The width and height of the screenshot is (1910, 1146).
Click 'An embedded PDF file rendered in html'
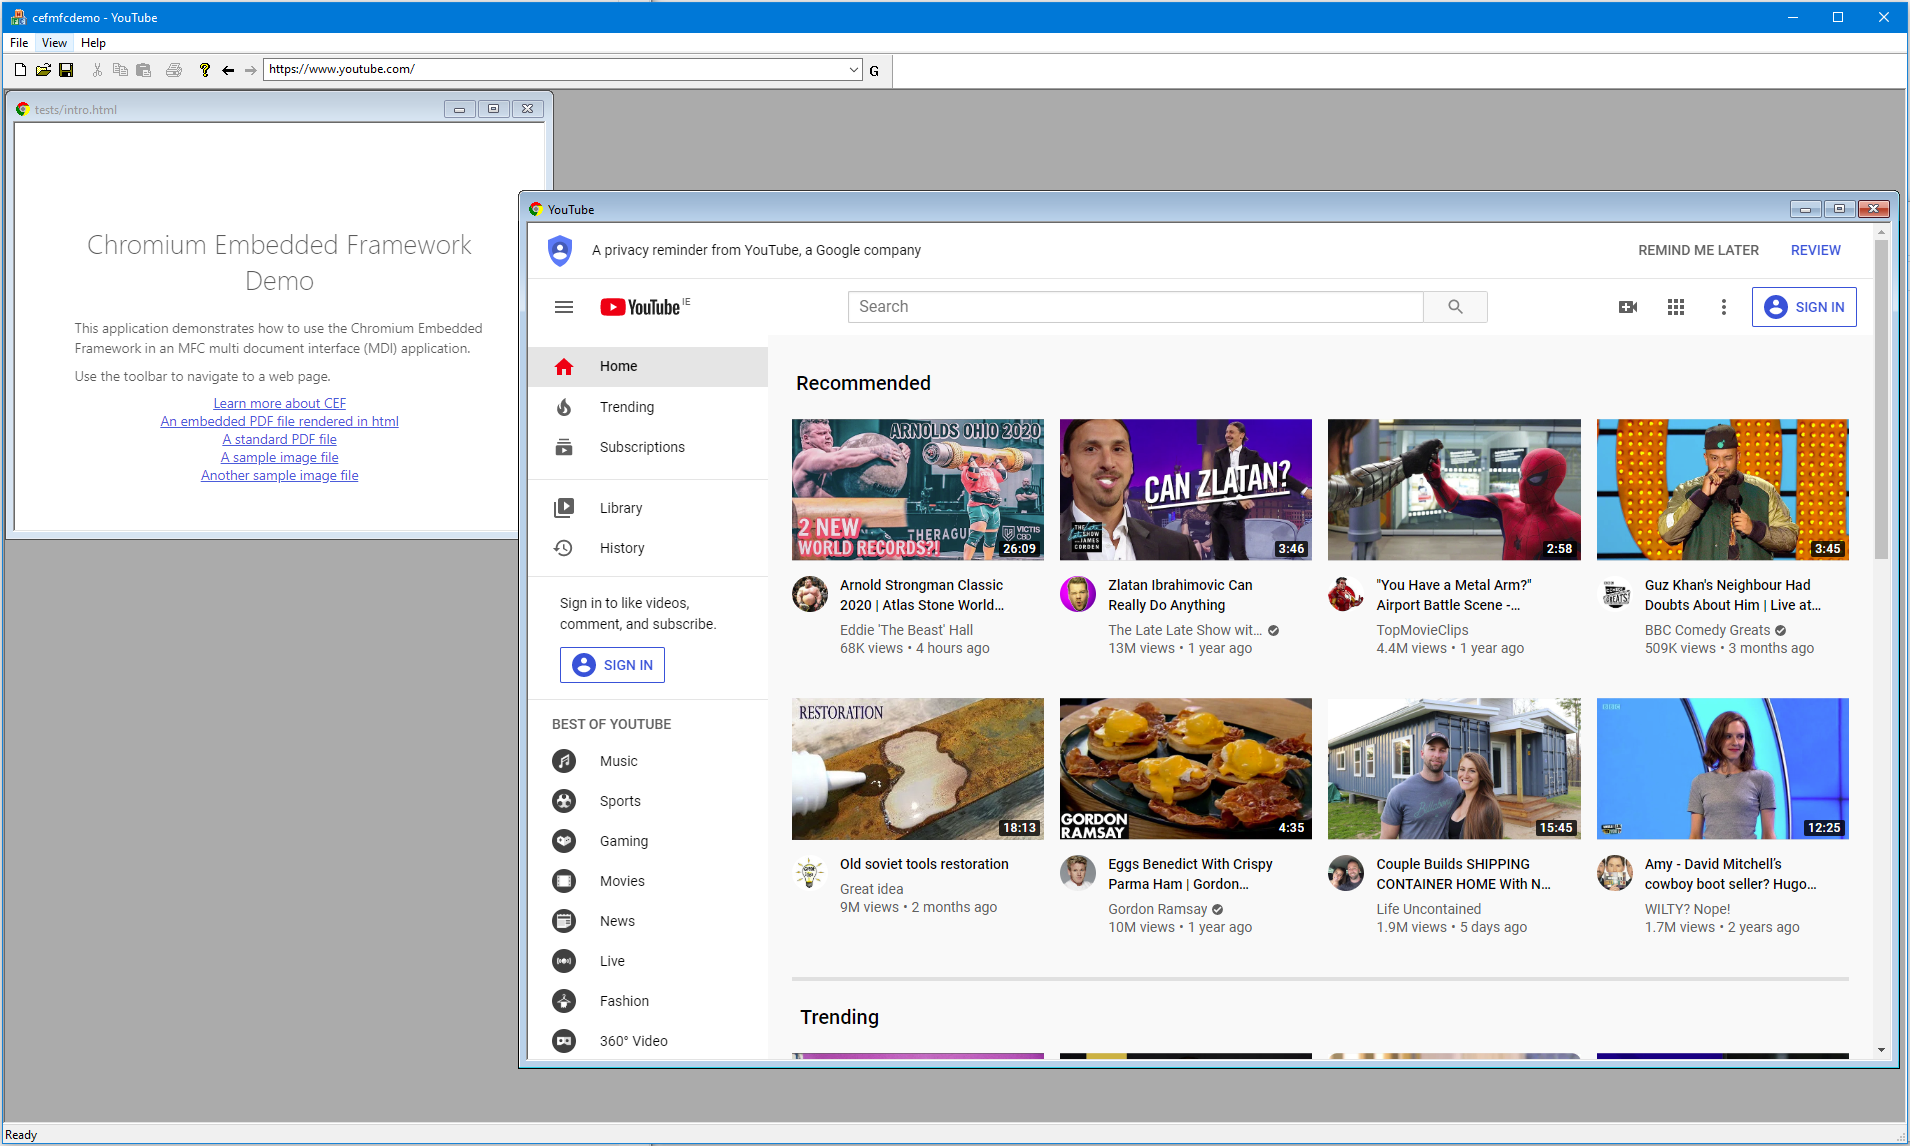pyautogui.click(x=279, y=421)
